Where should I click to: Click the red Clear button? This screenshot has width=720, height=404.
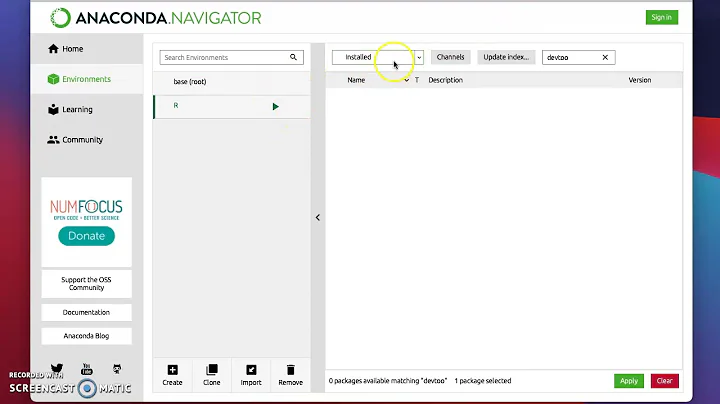tap(664, 381)
